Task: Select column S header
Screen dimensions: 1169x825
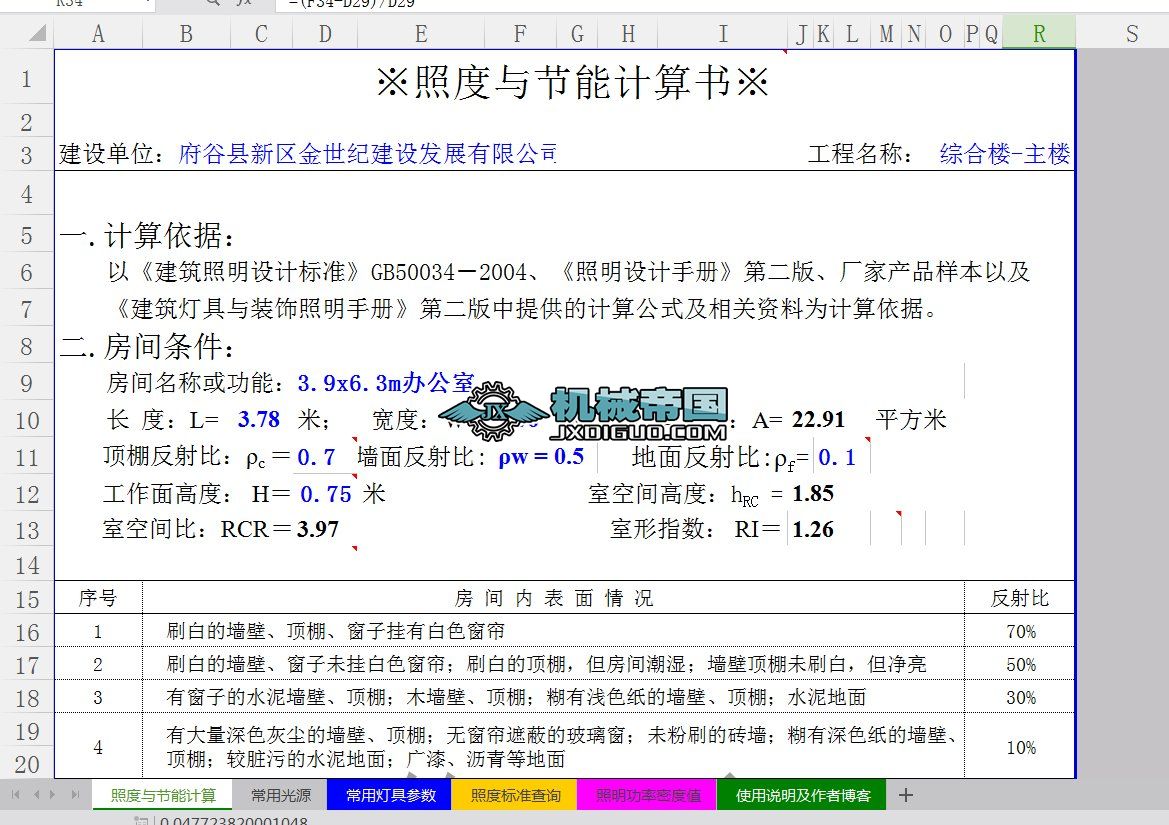Action: point(1131,34)
